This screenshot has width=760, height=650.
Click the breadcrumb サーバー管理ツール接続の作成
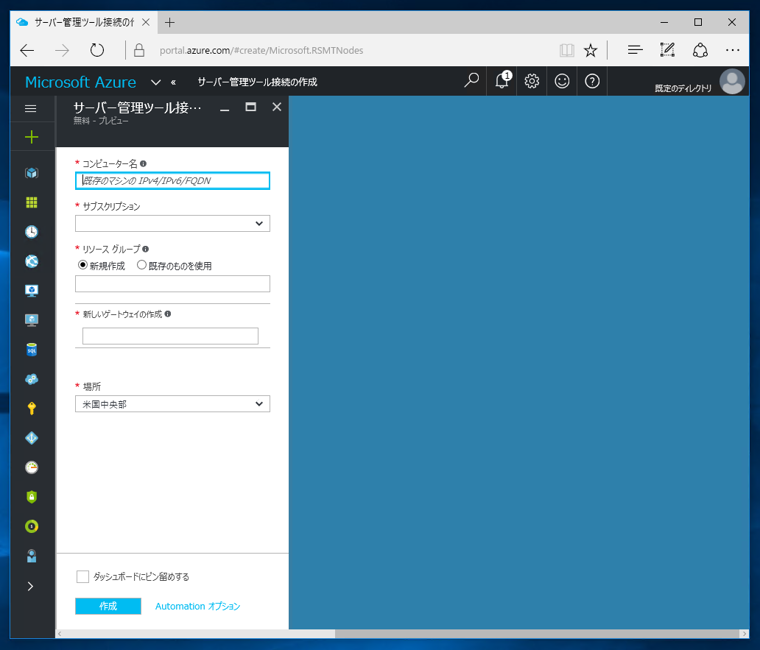(x=257, y=82)
